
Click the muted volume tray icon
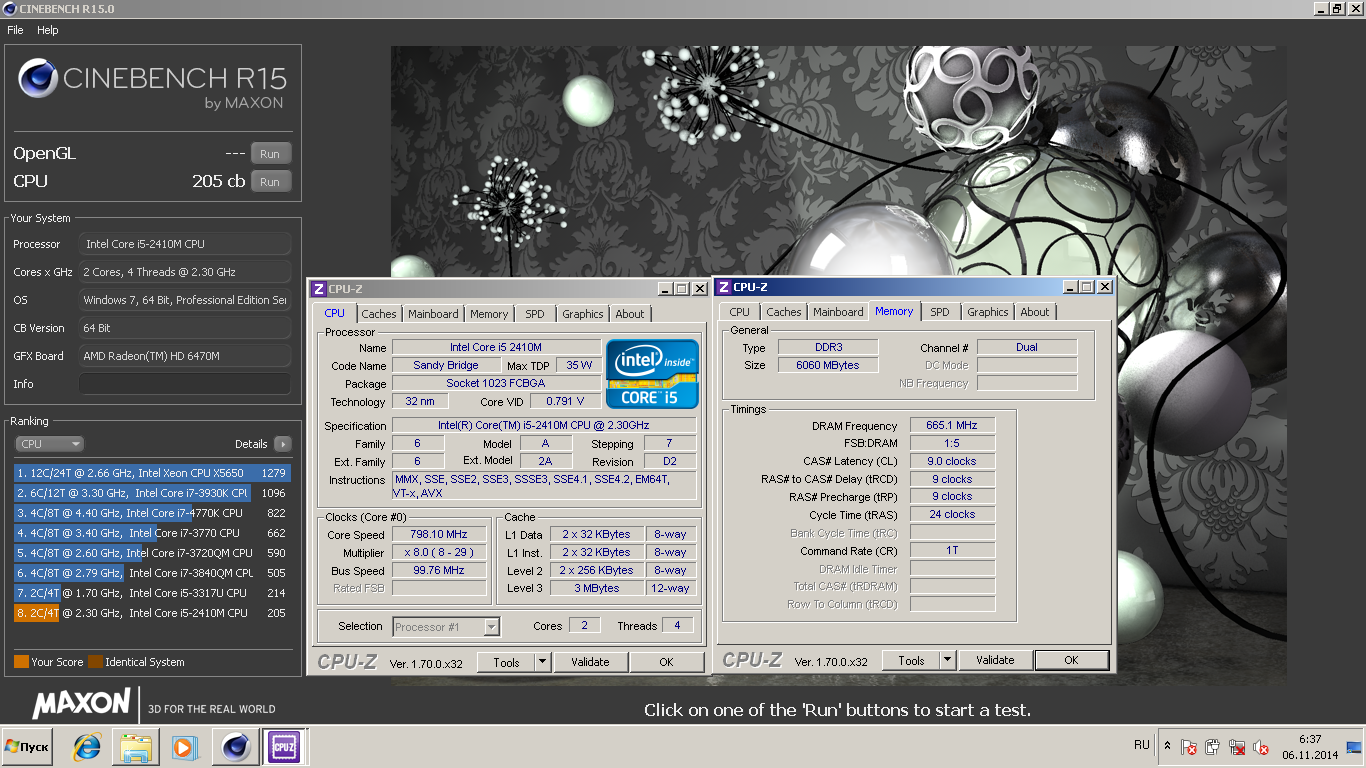coord(1262,747)
